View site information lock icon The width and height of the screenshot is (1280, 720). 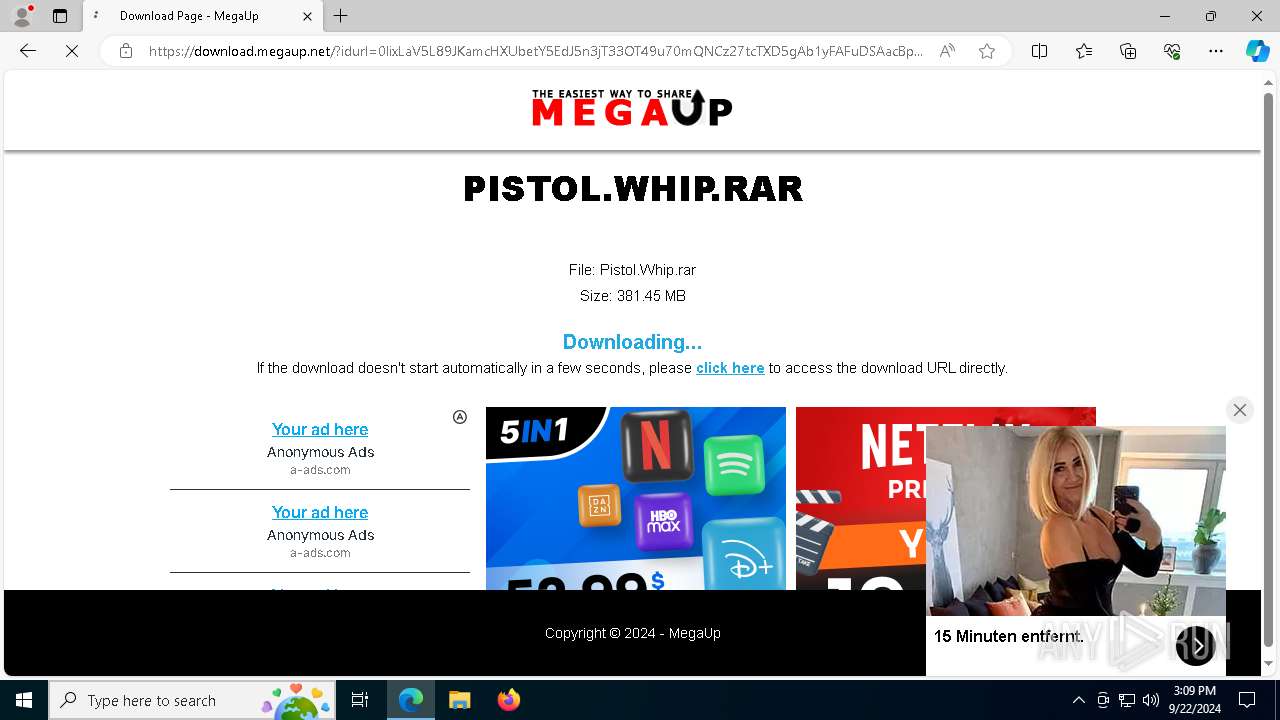126,51
